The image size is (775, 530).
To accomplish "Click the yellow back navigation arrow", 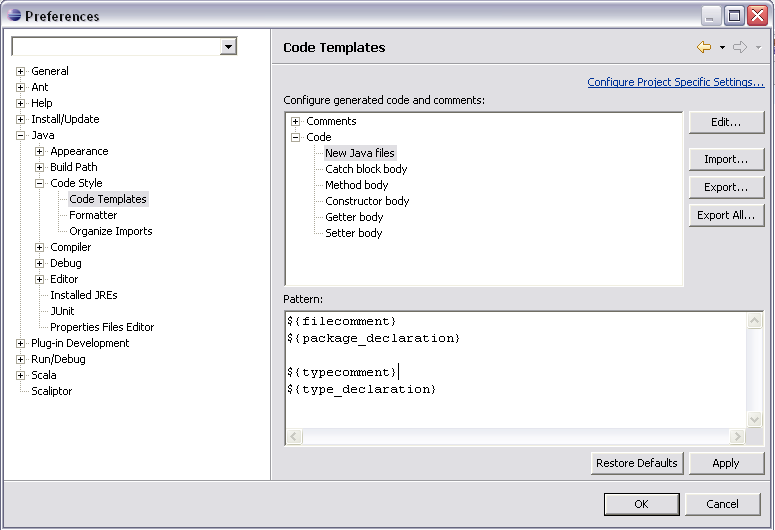I will click(704, 47).
